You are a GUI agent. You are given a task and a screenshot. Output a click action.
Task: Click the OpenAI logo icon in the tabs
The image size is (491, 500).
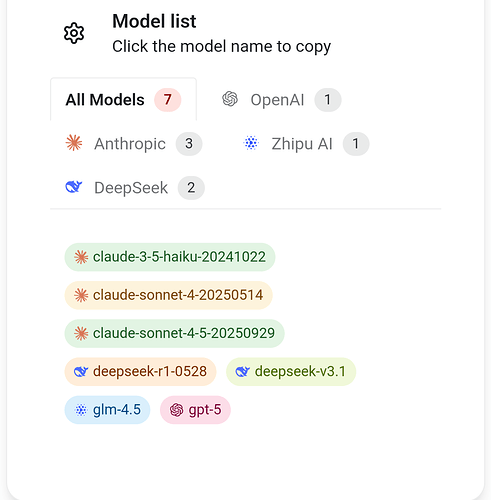pos(230,99)
